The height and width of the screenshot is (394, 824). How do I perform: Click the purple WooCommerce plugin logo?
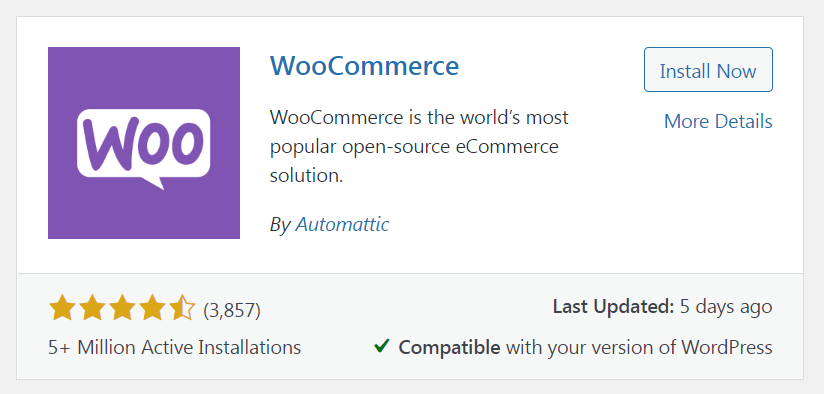tap(144, 143)
